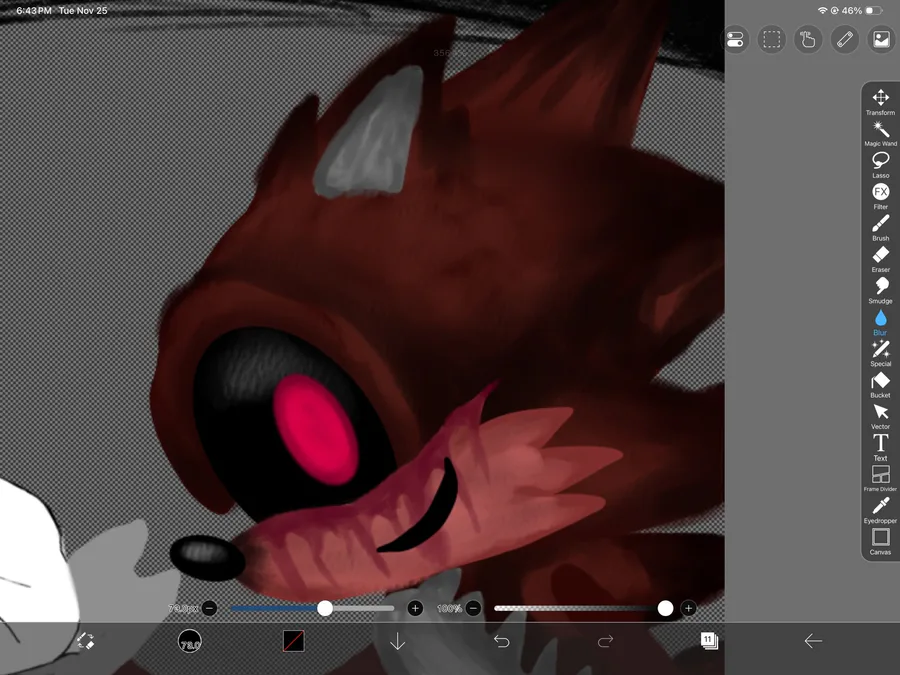Select the Magic Wand tool
Viewport: 900px width, 675px height.
point(880,134)
